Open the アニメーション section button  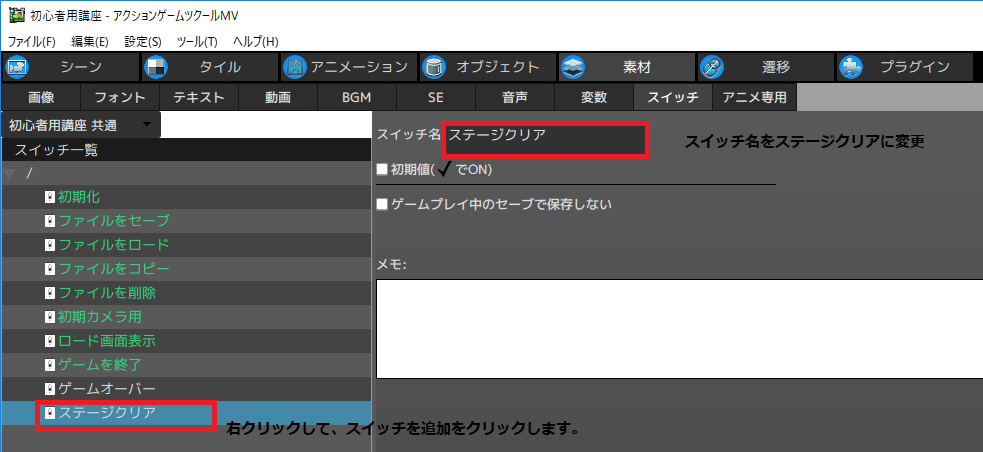coord(349,67)
